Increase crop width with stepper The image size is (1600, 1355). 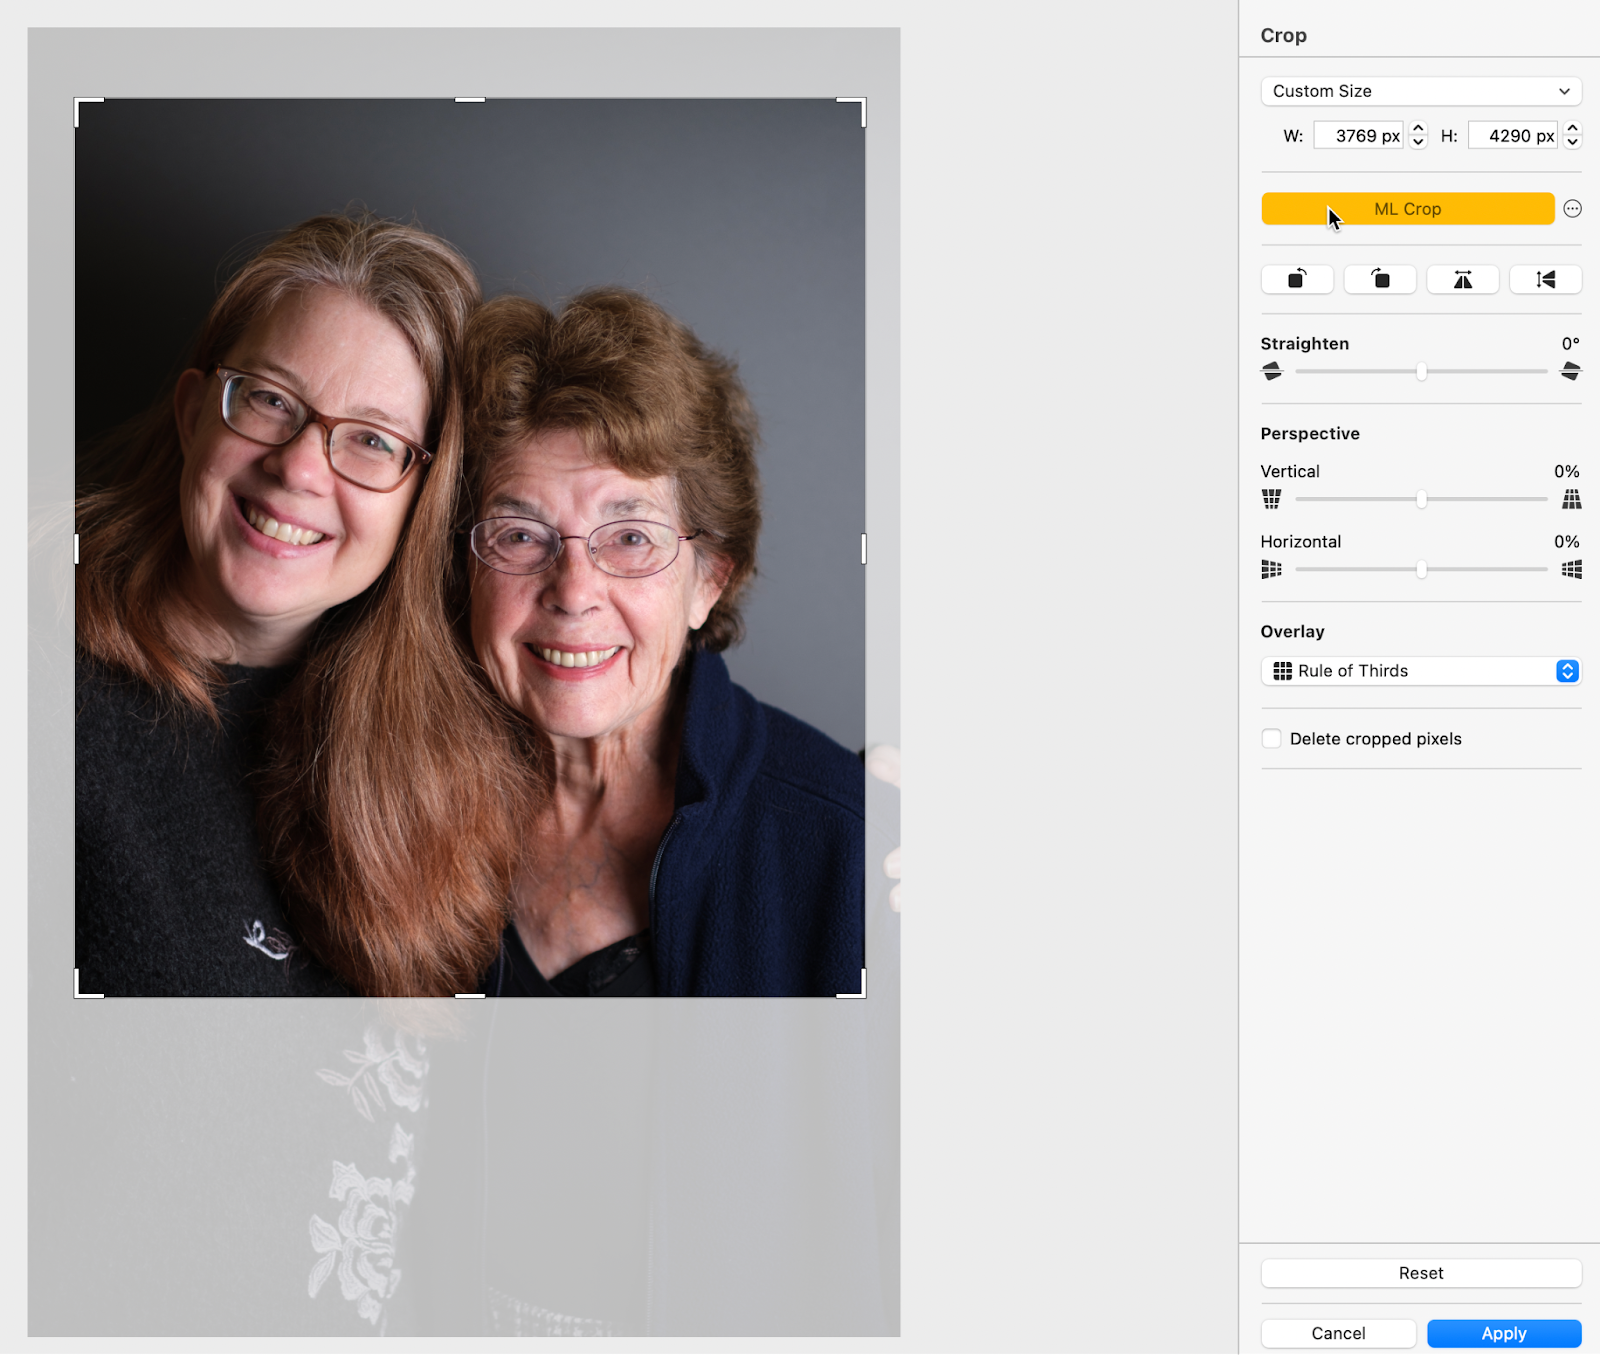coord(1418,129)
